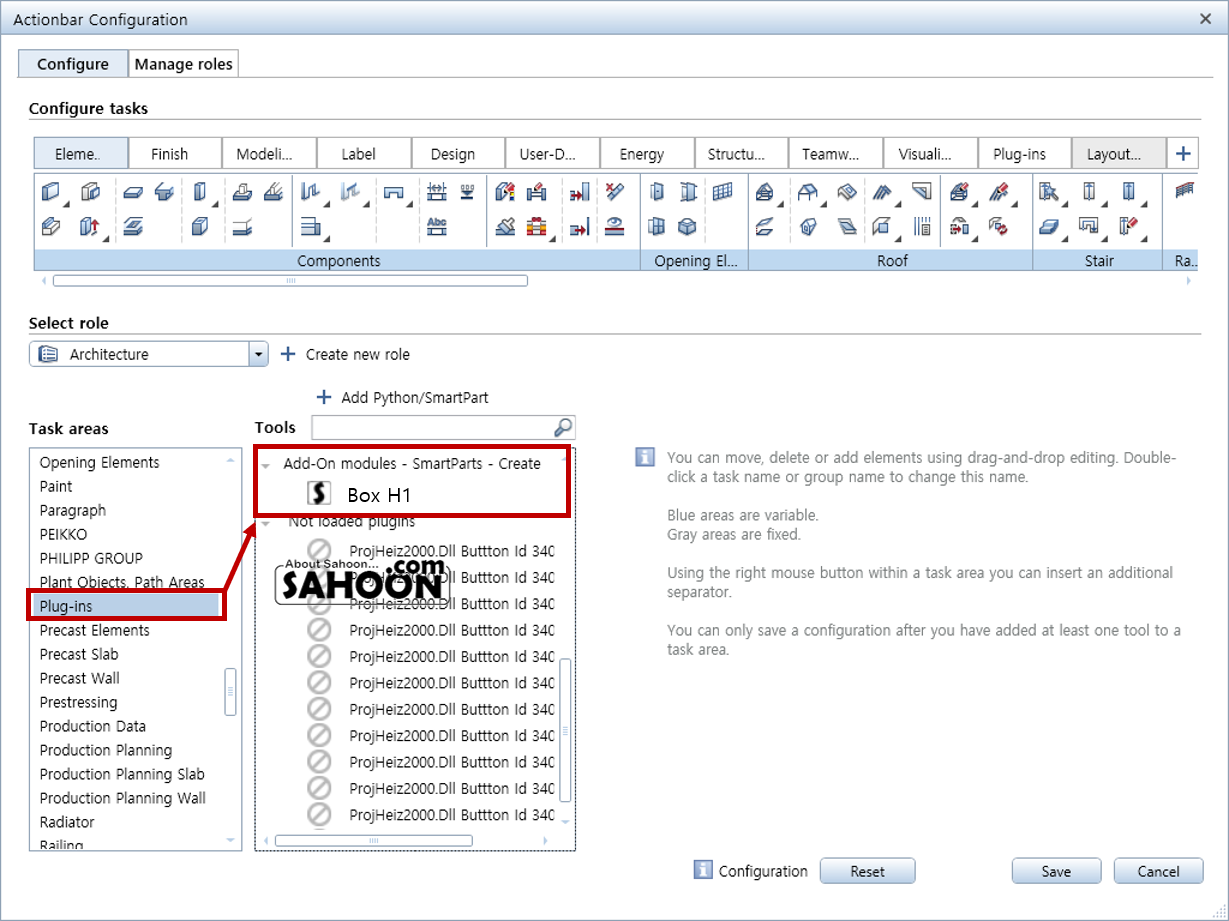The image size is (1229, 921).
Task: Select the roof plane icon with red line
Action: pos(764,227)
